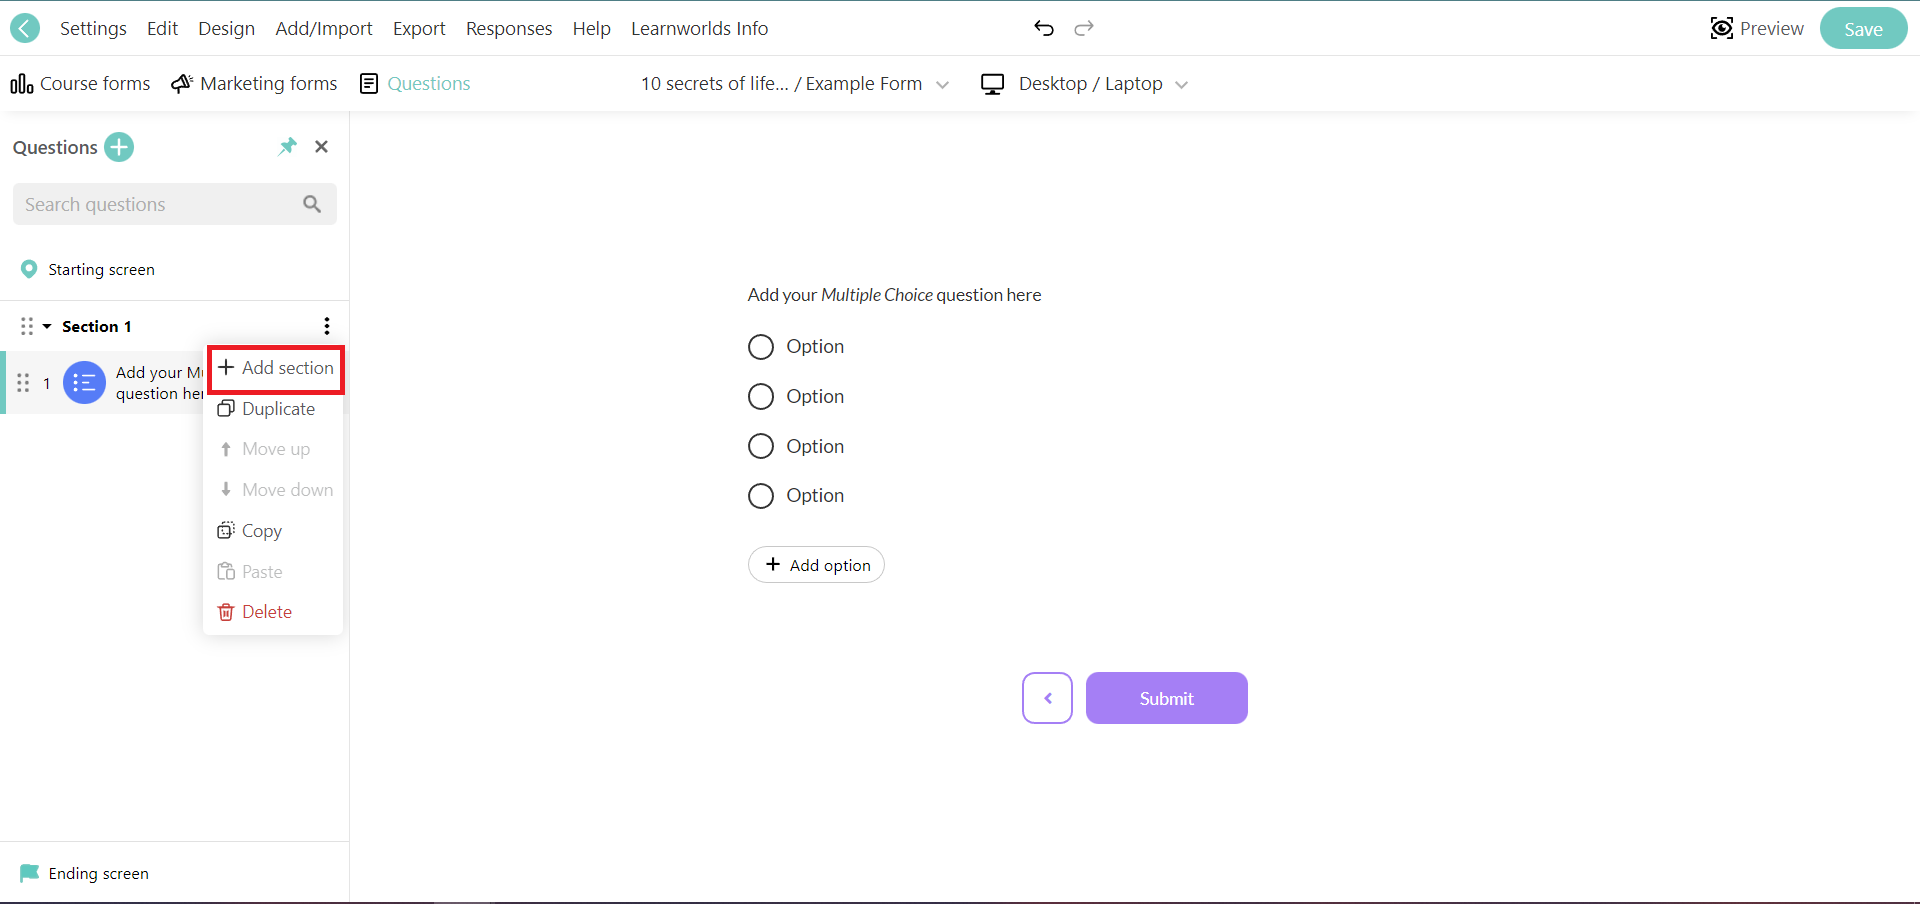Pin the Questions panel
1920x904 pixels.
tap(288, 147)
